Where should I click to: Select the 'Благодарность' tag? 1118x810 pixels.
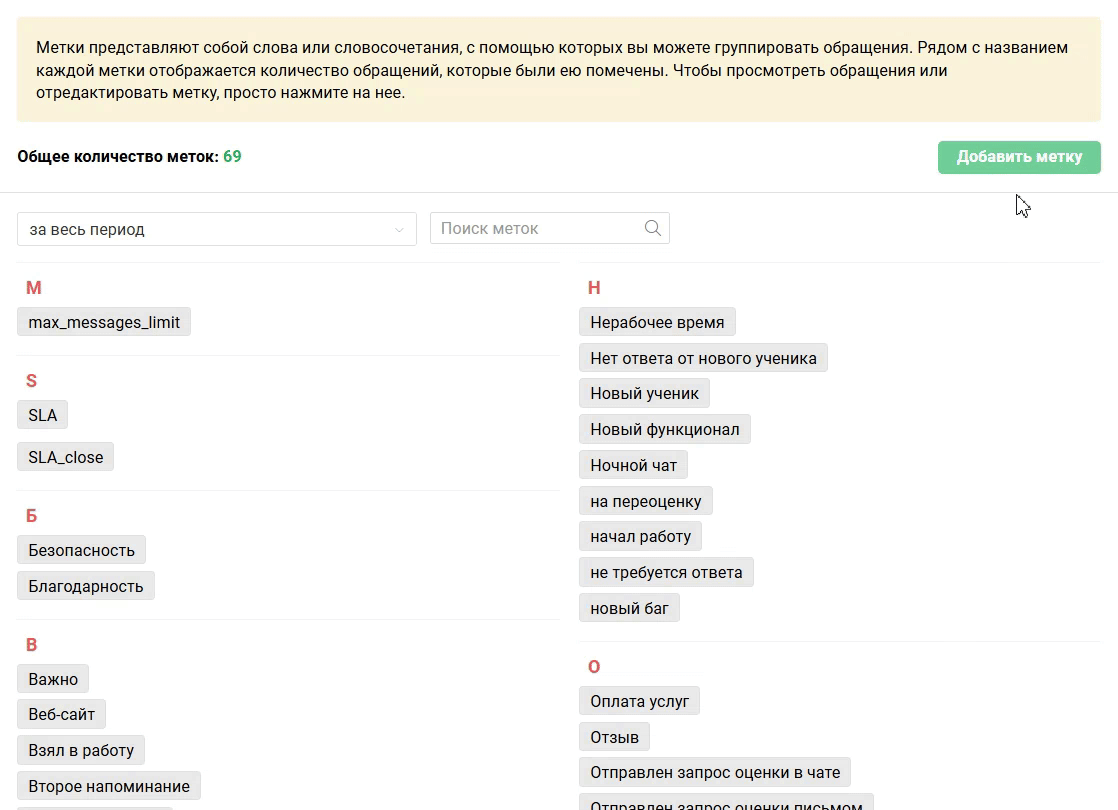tap(86, 586)
